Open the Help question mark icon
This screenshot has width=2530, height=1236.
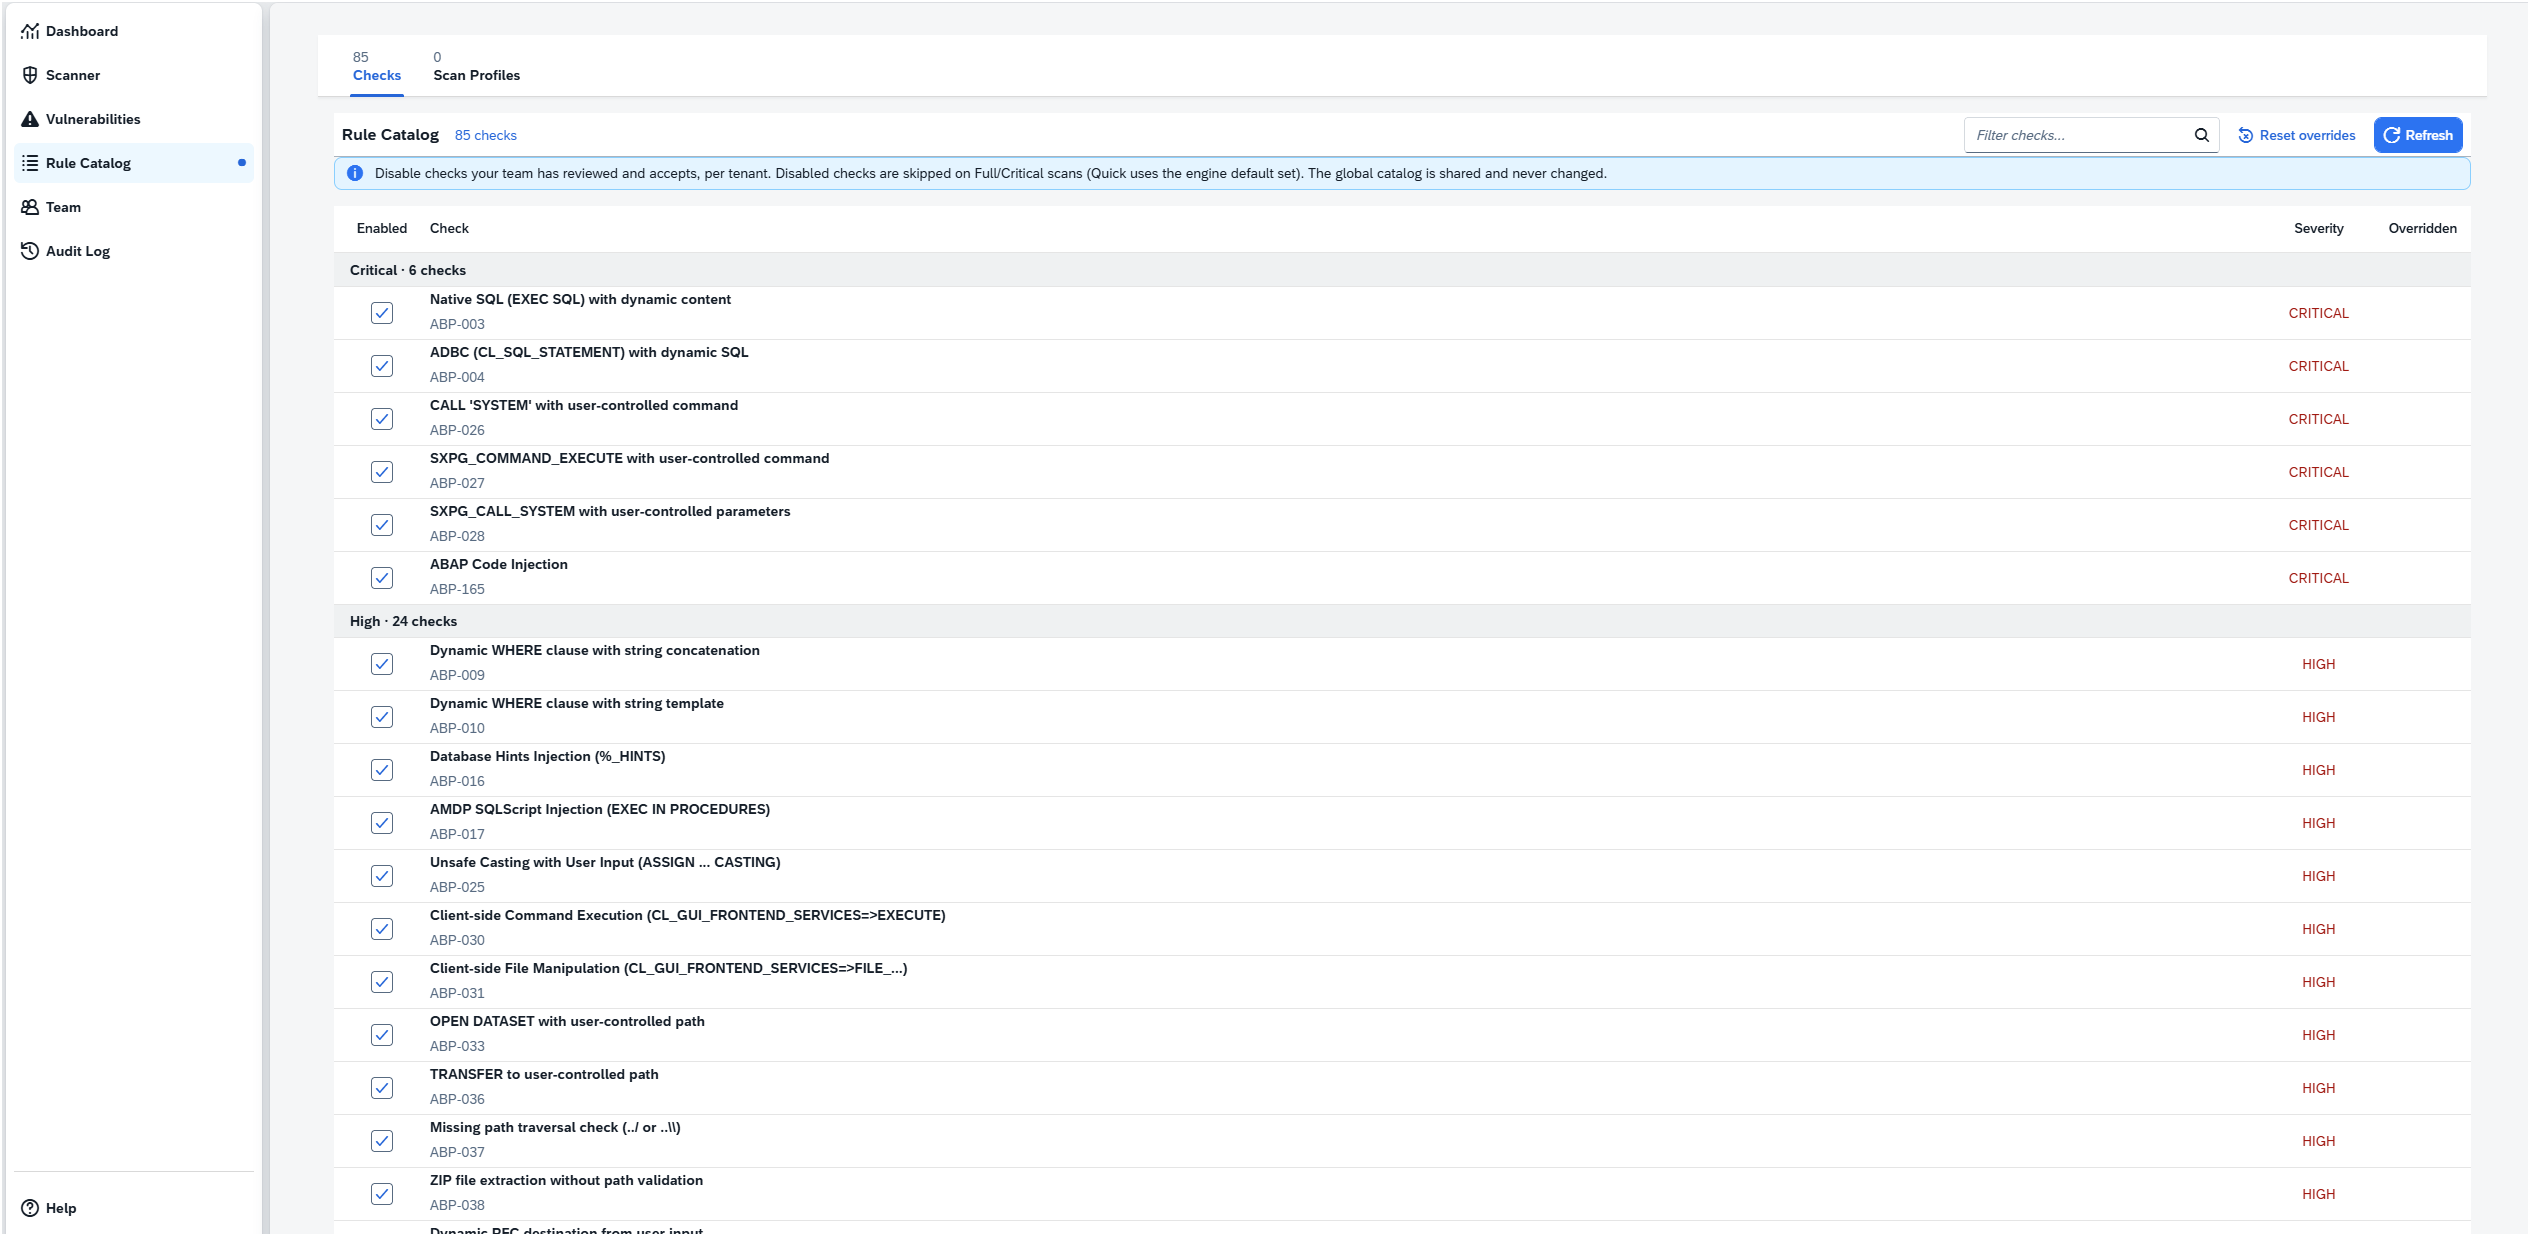[x=30, y=1208]
